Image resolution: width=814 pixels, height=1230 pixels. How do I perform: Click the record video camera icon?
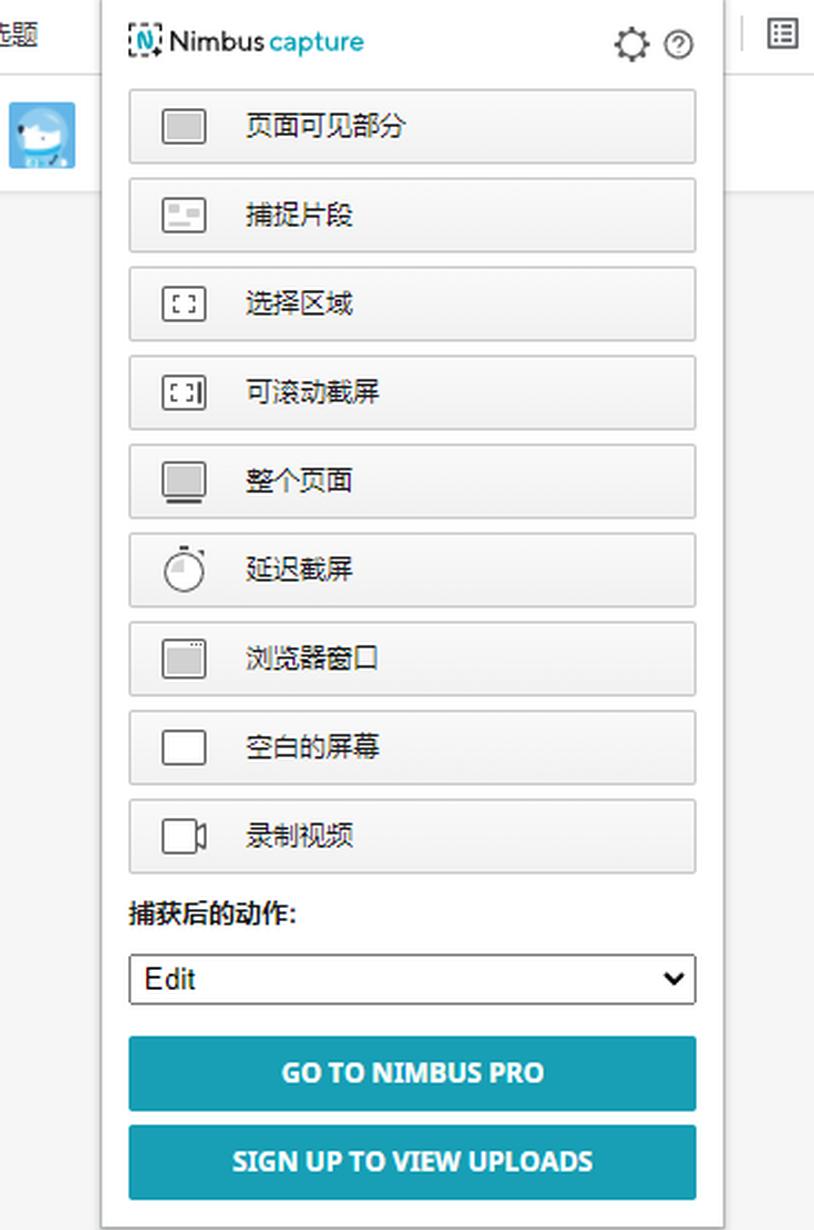(x=184, y=836)
